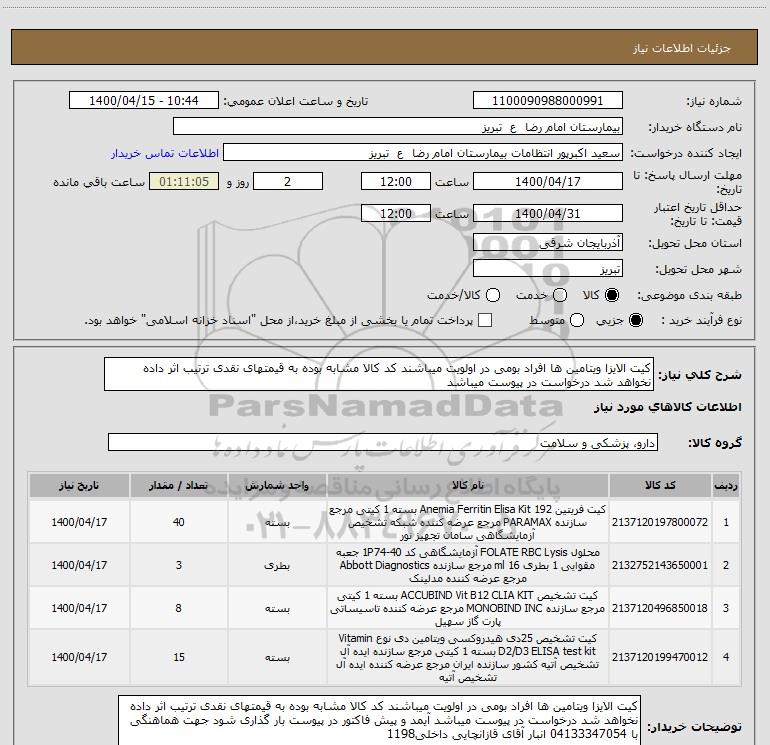Click the کد کالا column header
Image resolution: width=770 pixels, height=745 pixels.
[x=660, y=486]
